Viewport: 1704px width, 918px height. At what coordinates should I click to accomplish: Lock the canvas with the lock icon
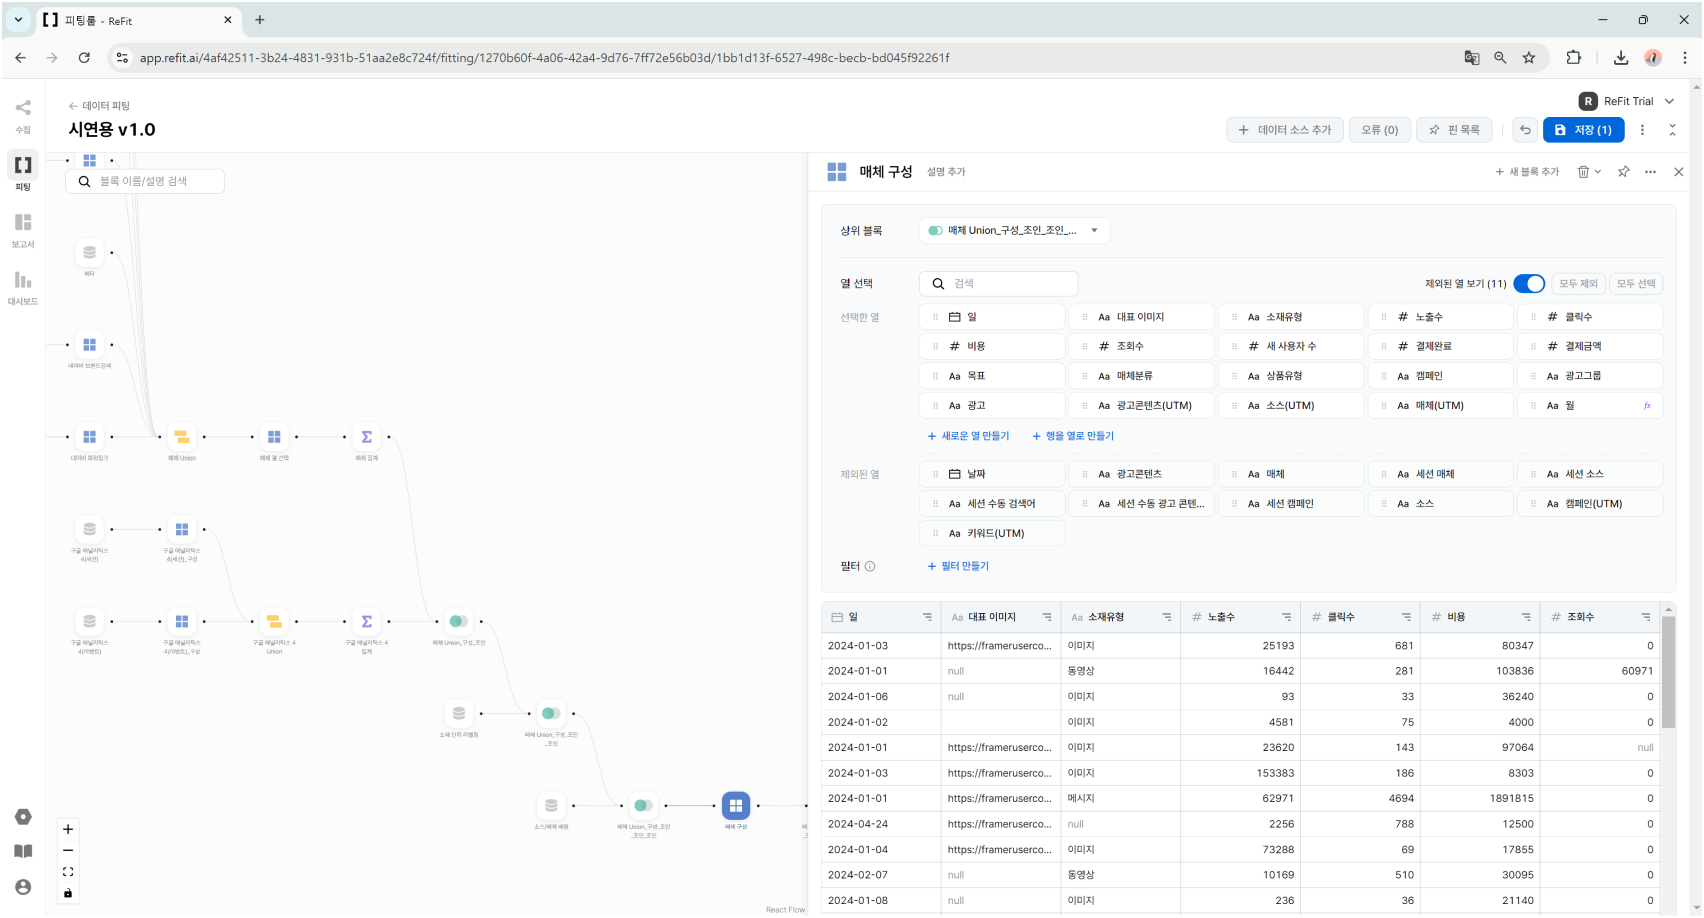[x=68, y=893]
